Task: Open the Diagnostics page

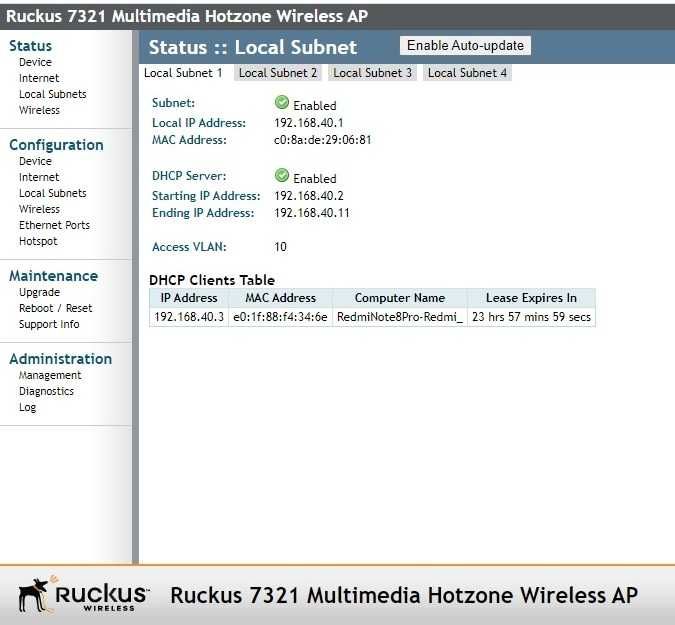Action: (46, 391)
